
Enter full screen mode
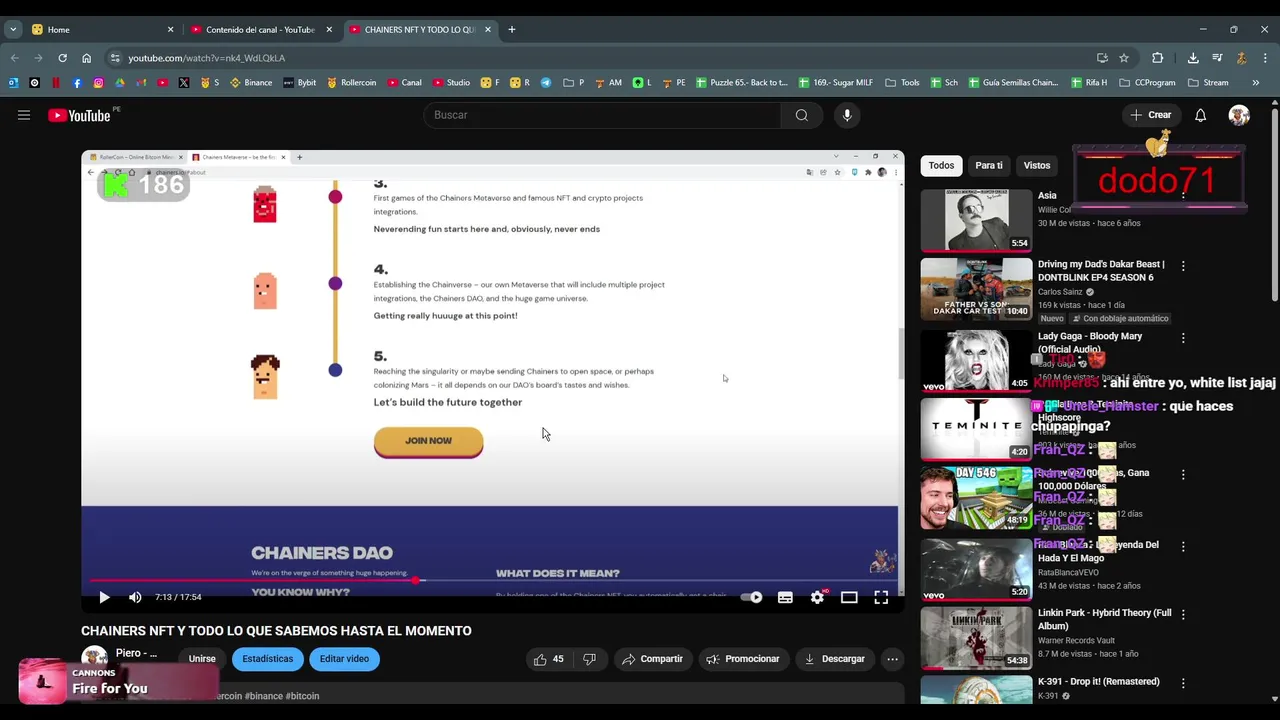[x=881, y=597]
